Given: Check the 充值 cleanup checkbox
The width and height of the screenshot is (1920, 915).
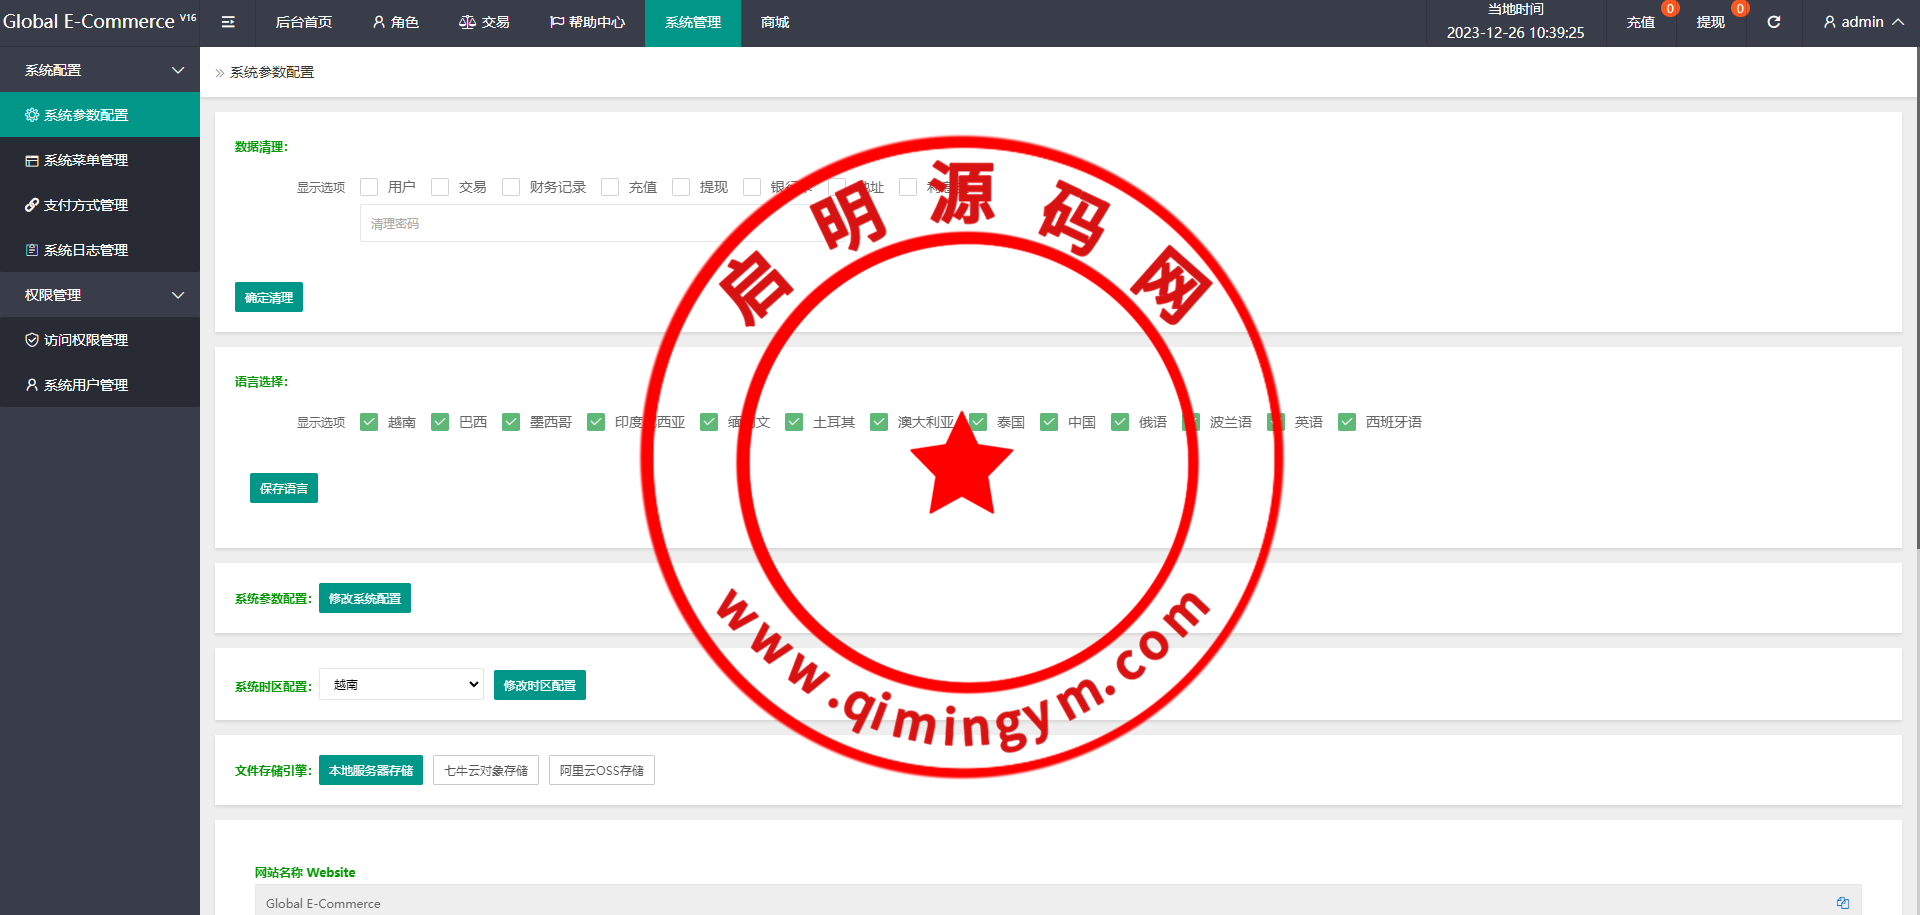Looking at the screenshot, I should (x=610, y=187).
